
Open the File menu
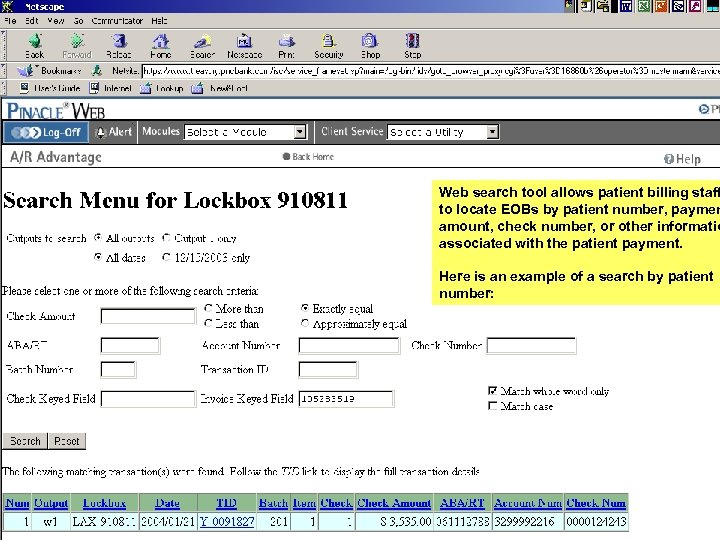[x=10, y=21]
